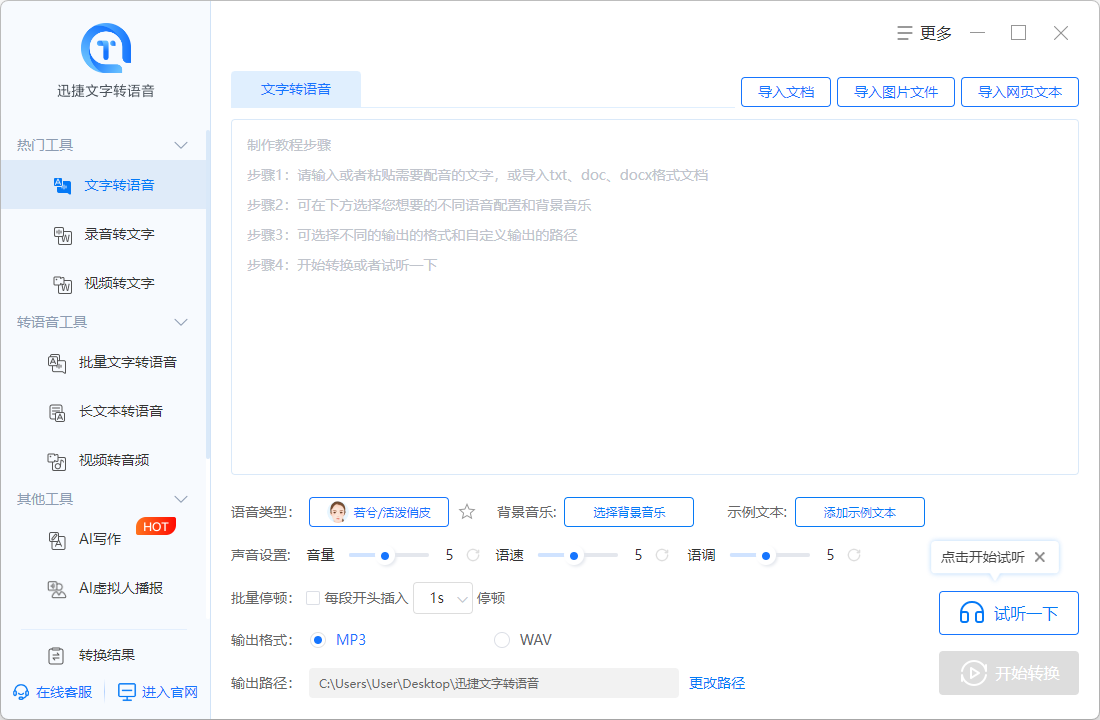Select 长文本转语音 in the sidebar
Screen dimensions: 1100x720
[104, 411]
